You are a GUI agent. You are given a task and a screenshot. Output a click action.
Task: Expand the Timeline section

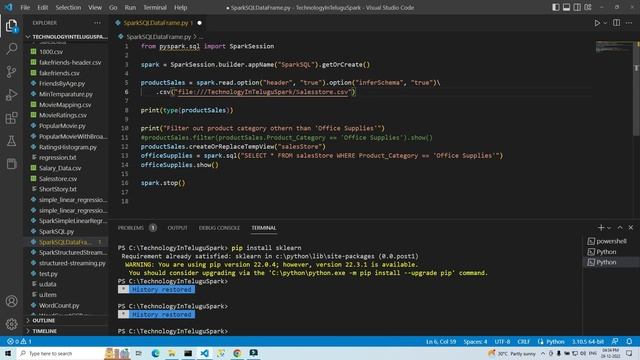pyautogui.click(x=44, y=331)
